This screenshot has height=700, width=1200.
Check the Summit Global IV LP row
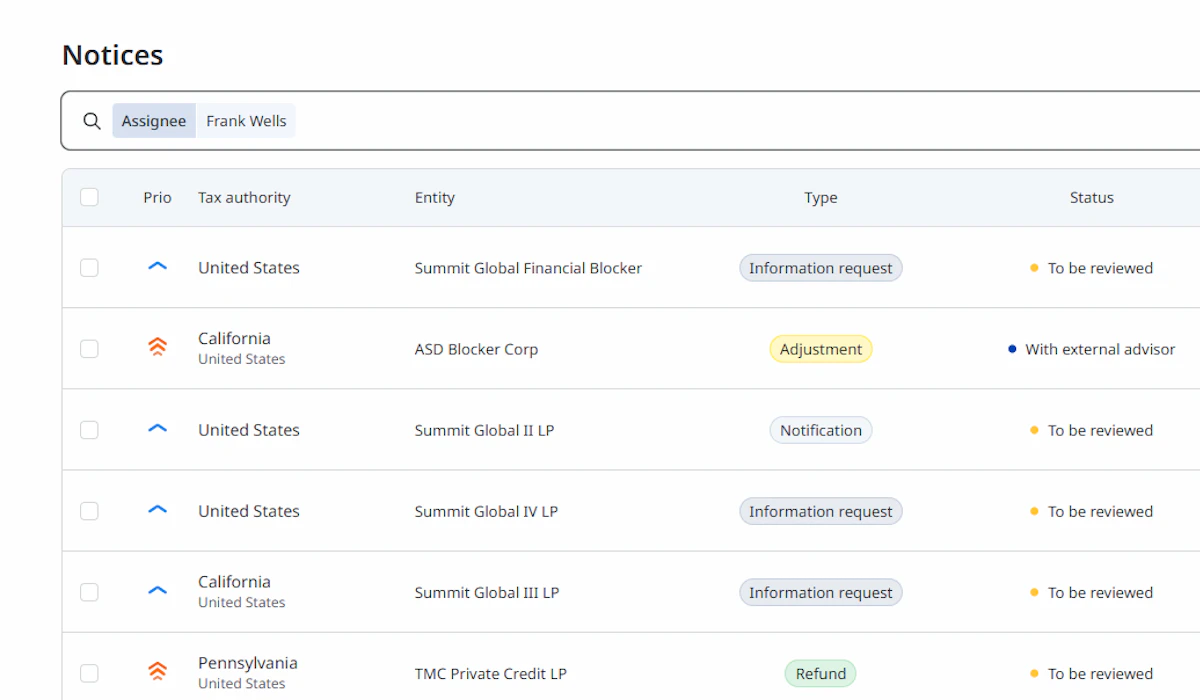coord(89,511)
